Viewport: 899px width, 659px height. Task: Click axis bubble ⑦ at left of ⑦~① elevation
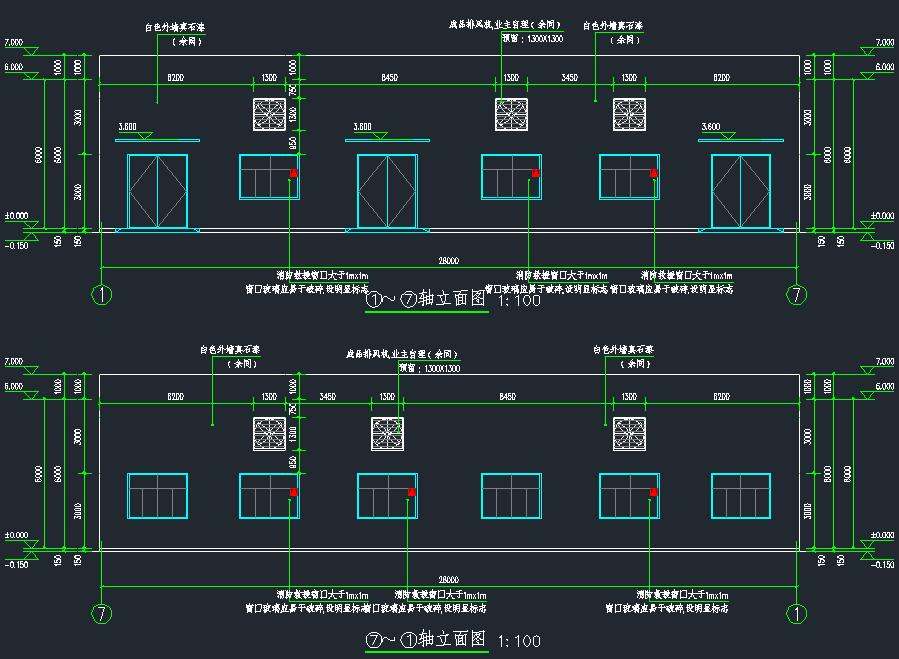click(x=101, y=614)
